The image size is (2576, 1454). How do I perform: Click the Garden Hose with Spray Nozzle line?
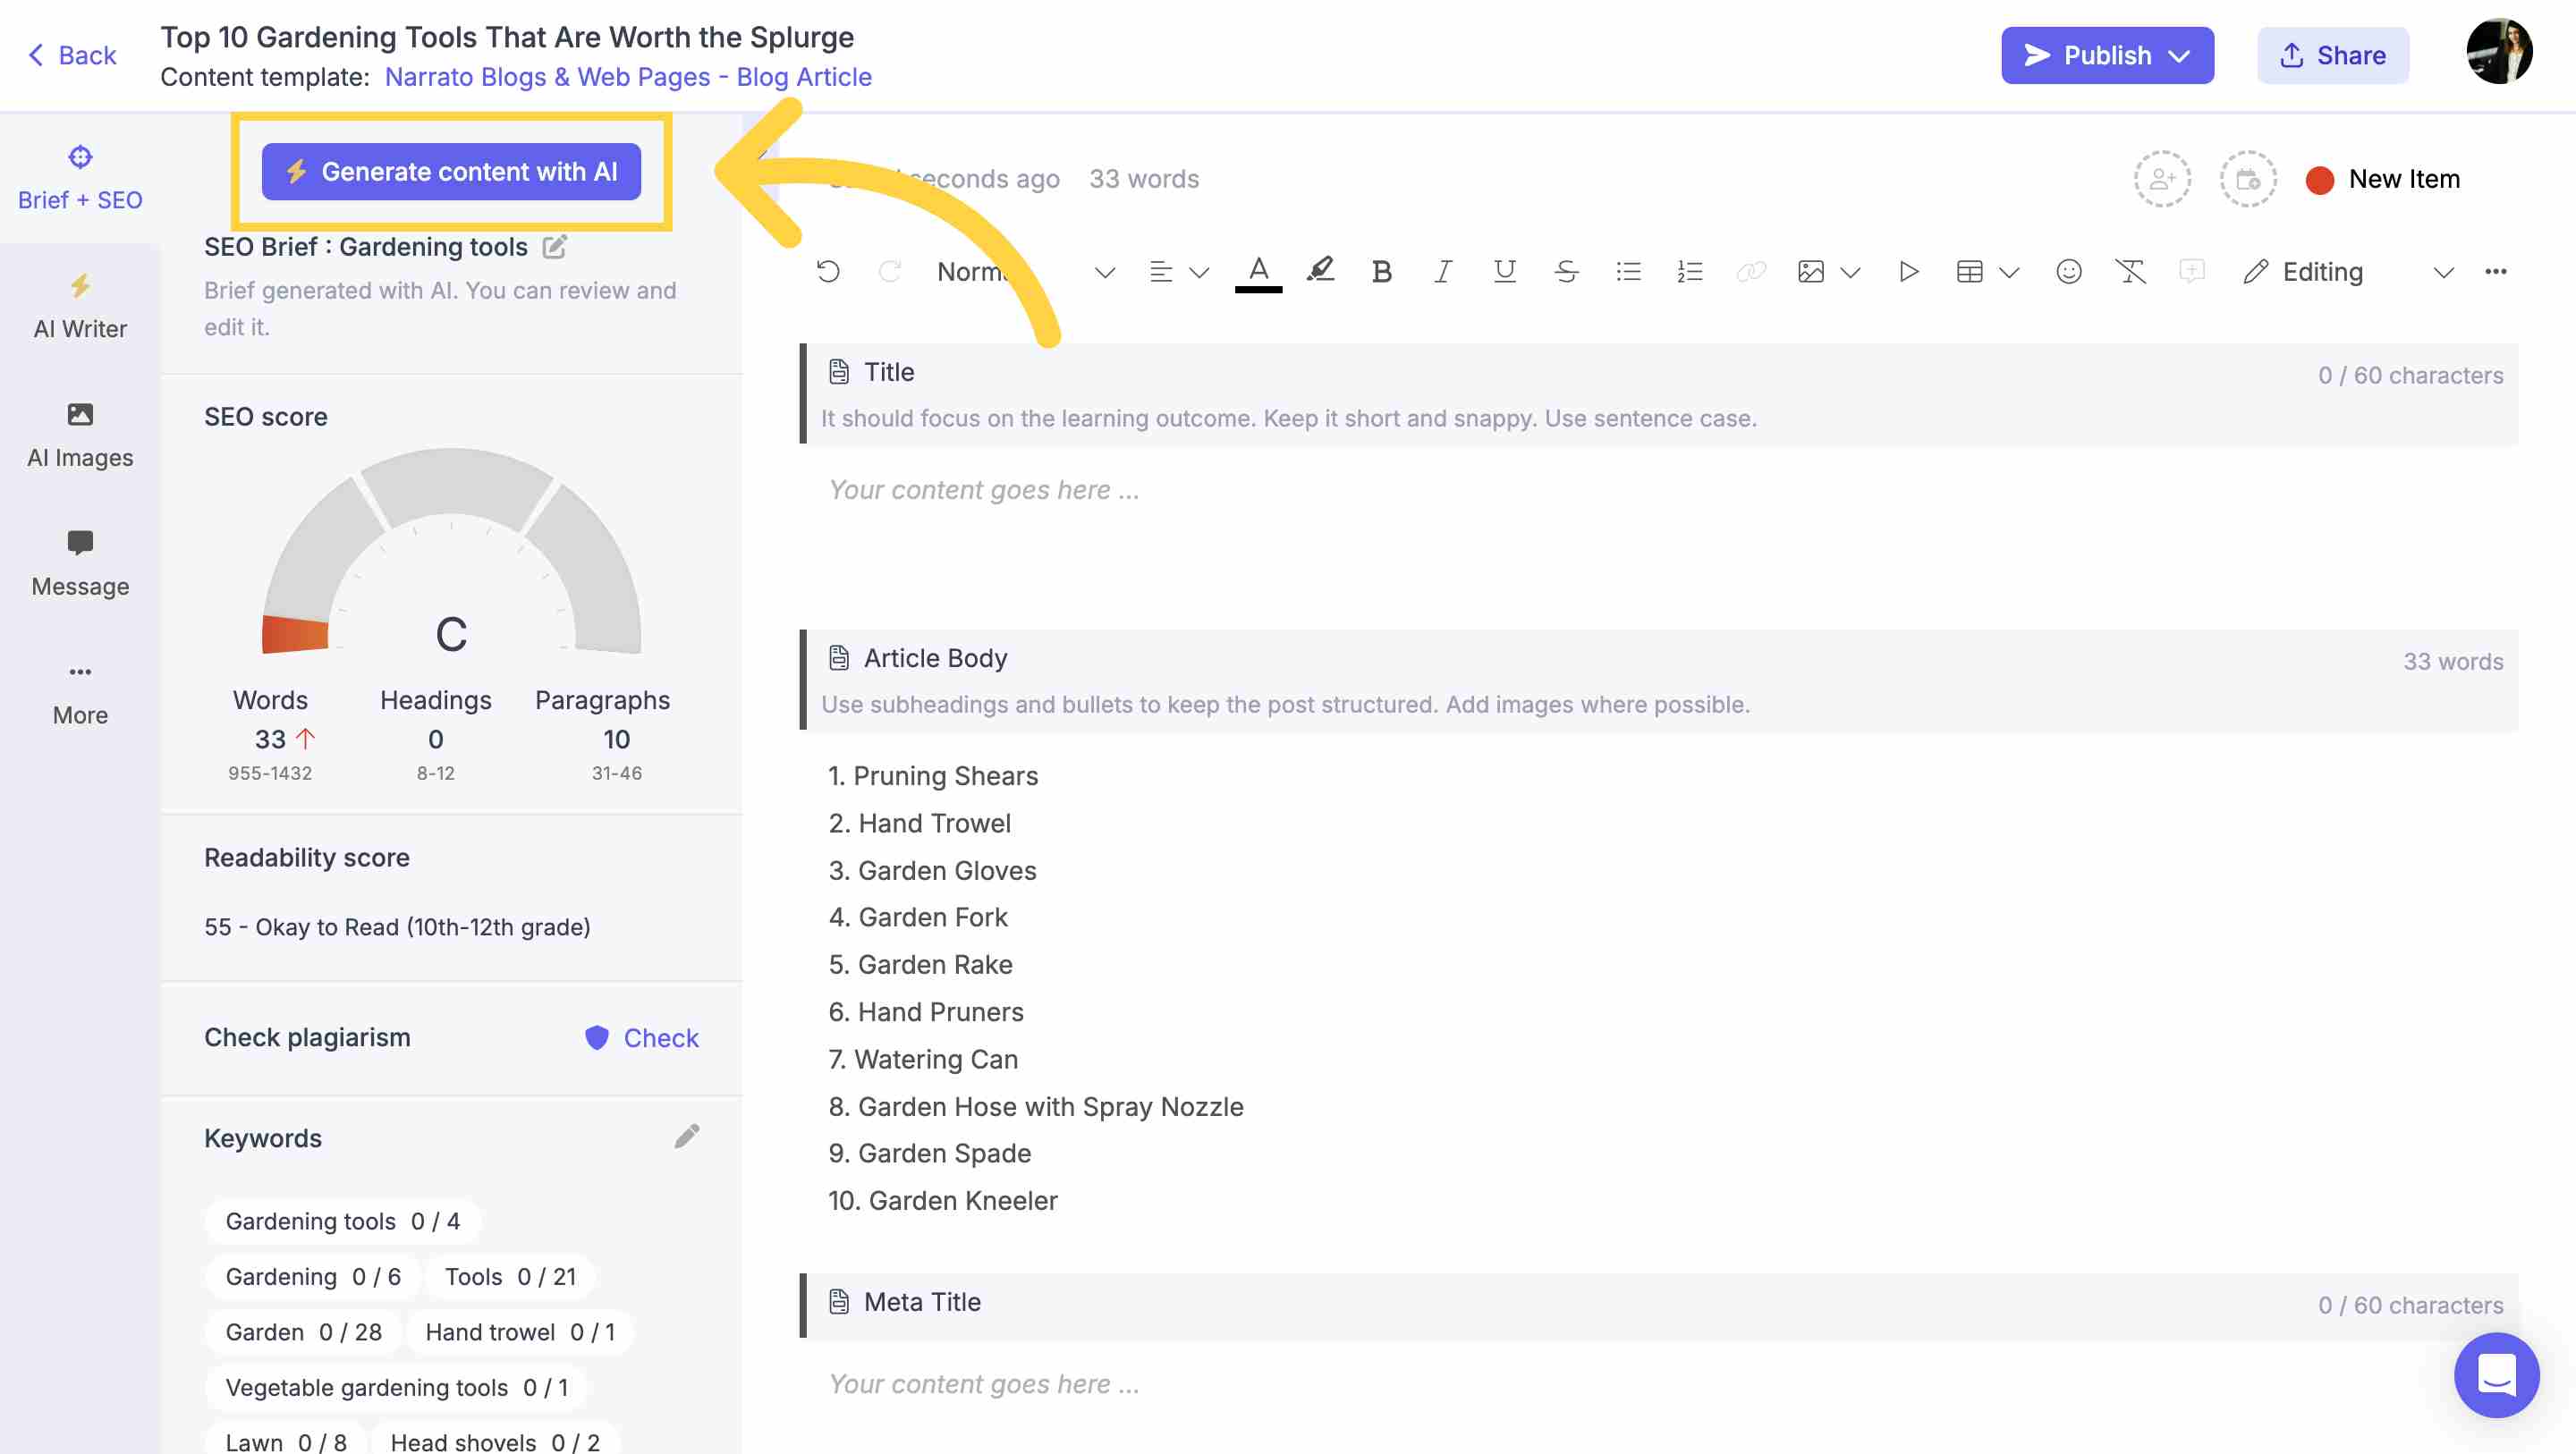coord(1036,1107)
